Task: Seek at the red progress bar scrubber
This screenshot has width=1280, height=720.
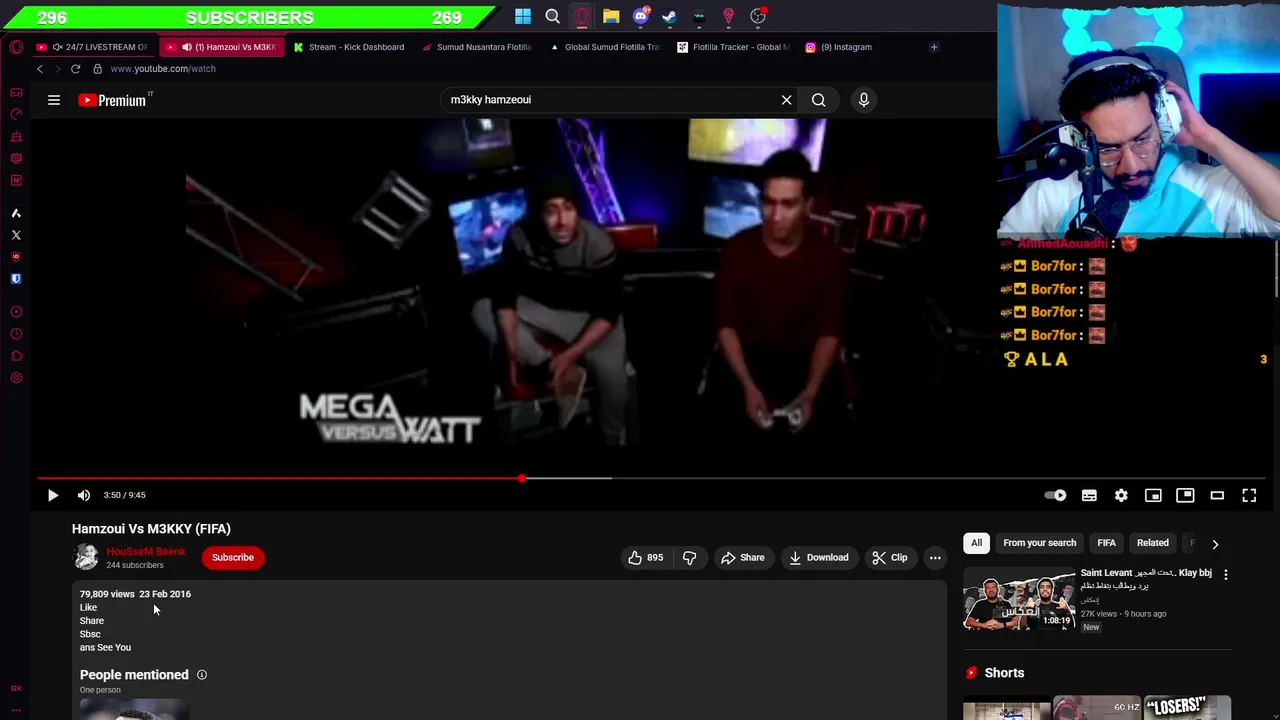Action: 521,479
